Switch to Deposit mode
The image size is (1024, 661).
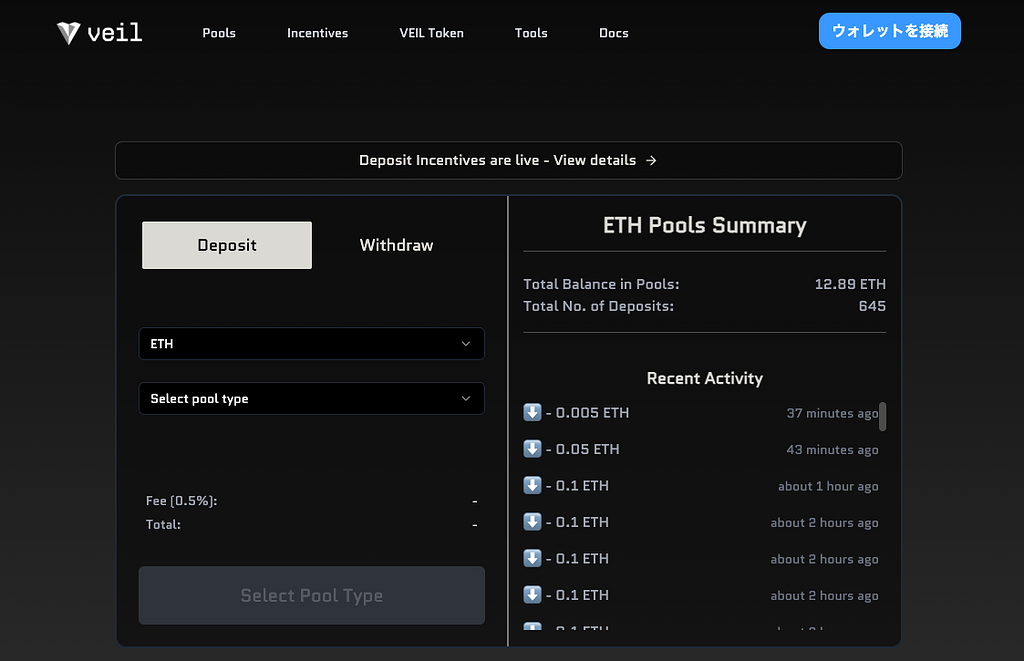click(x=227, y=245)
